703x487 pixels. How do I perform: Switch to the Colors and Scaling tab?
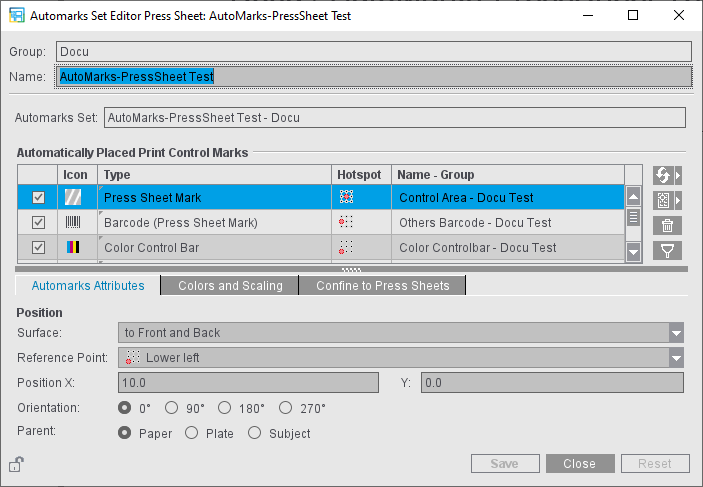230,286
